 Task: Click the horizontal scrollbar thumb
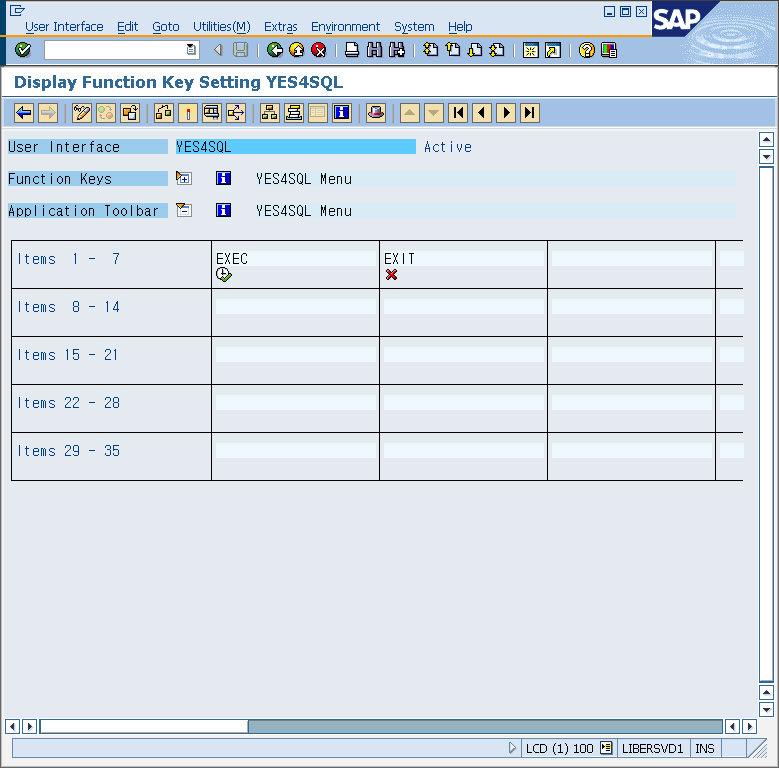pos(144,726)
